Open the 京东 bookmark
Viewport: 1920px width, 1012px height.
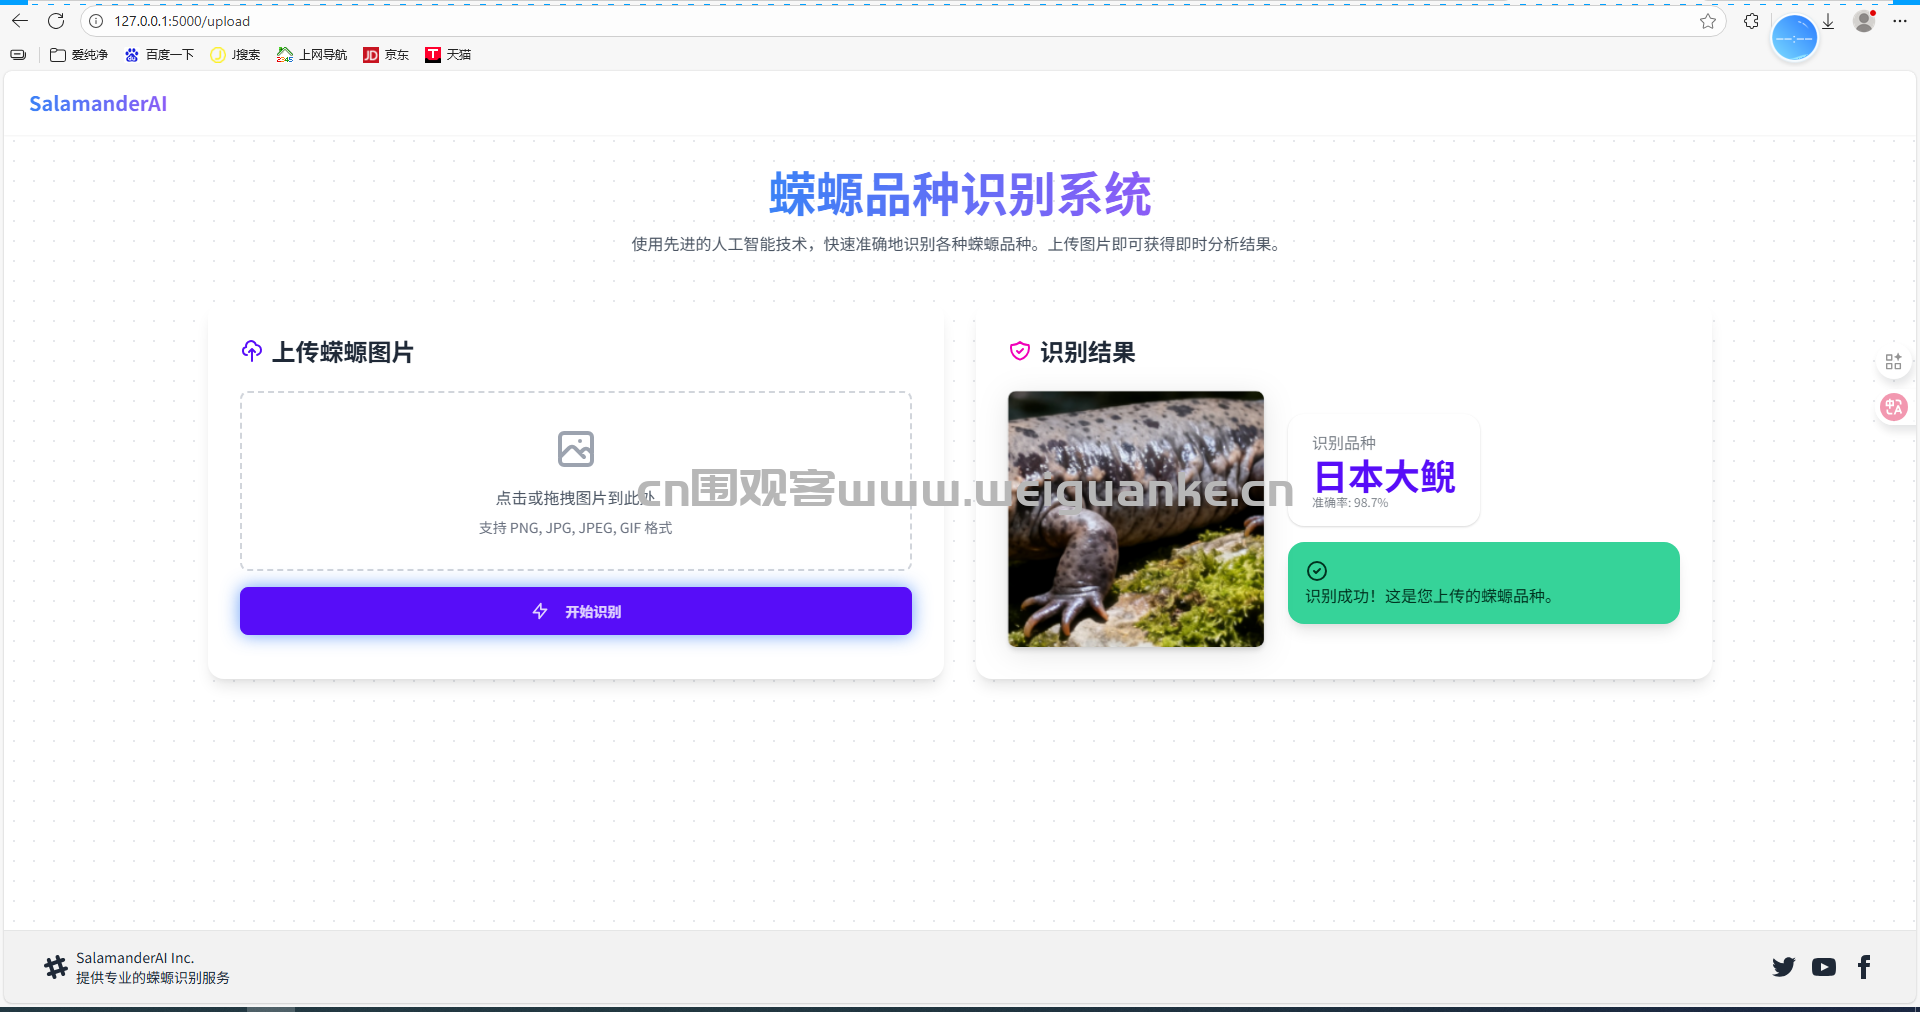click(x=386, y=55)
